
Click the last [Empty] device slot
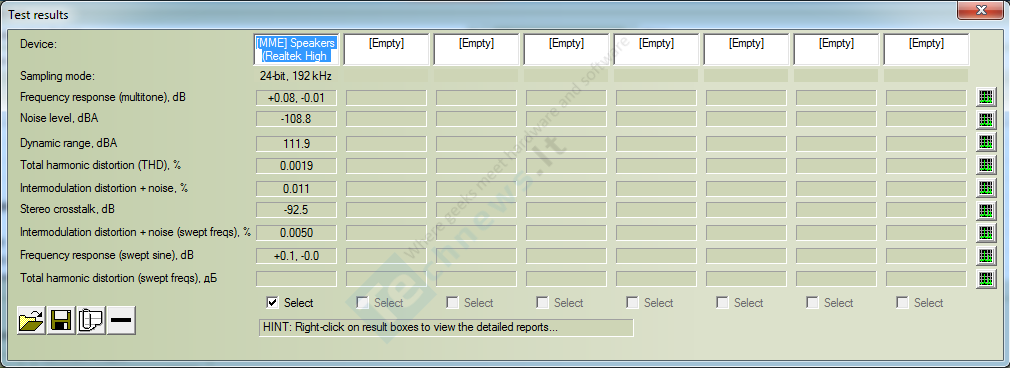coord(926,49)
